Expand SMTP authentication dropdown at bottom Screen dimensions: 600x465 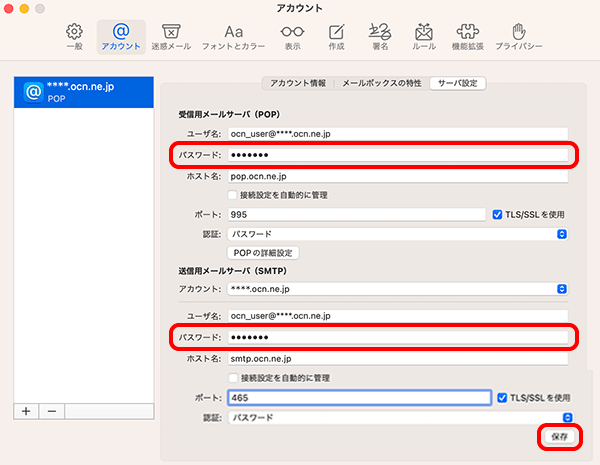401,417
